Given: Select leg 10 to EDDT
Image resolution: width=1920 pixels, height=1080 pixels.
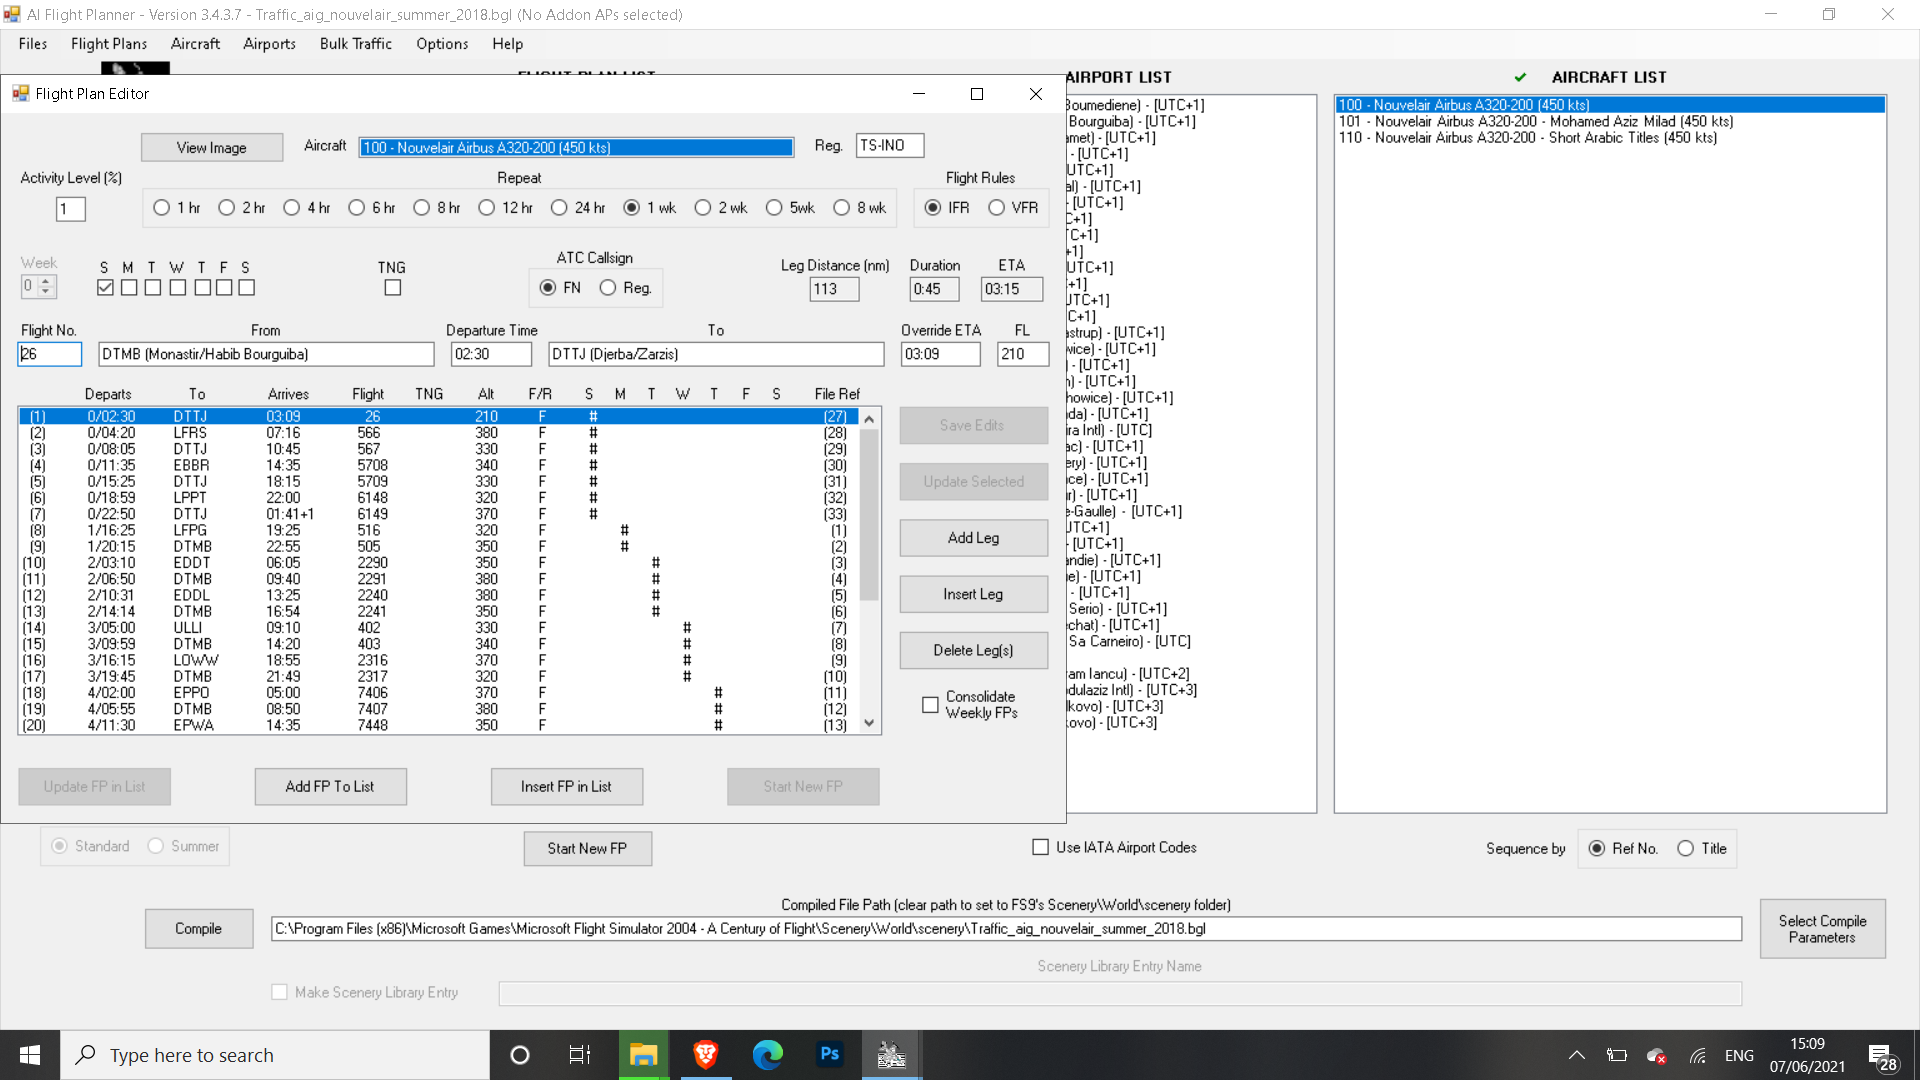Looking at the screenshot, I should pos(438,563).
